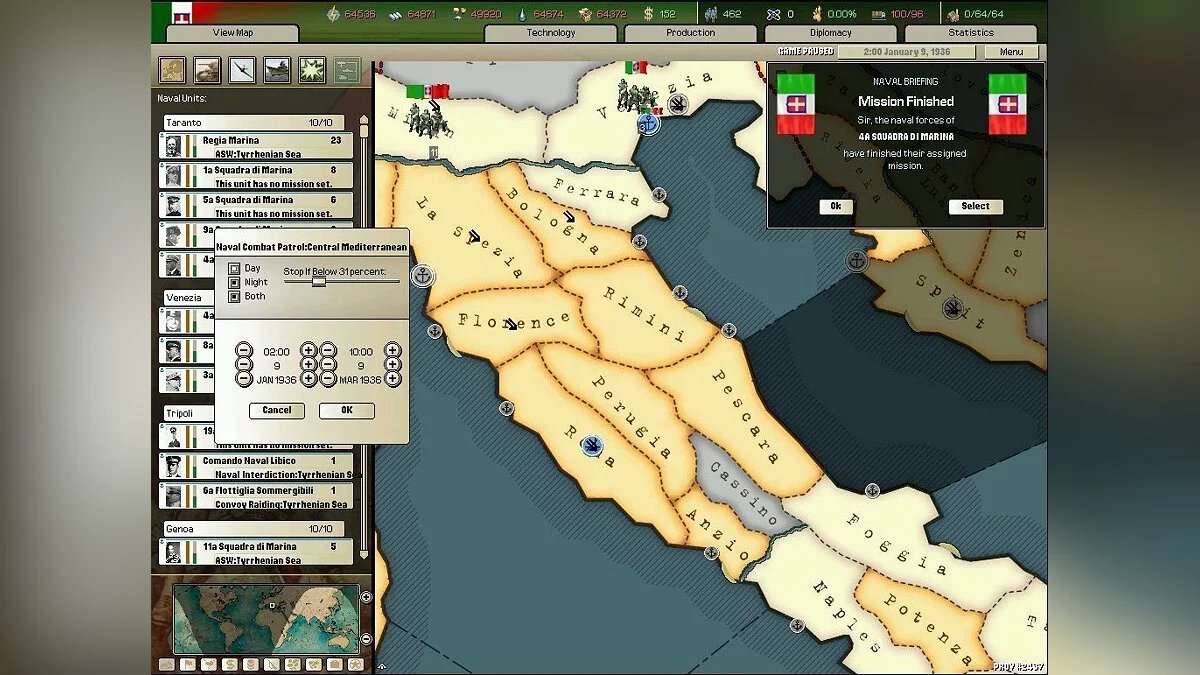Switch to the air units map mode icon
The width and height of the screenshot is (1200, 675).
coord(240,71)
